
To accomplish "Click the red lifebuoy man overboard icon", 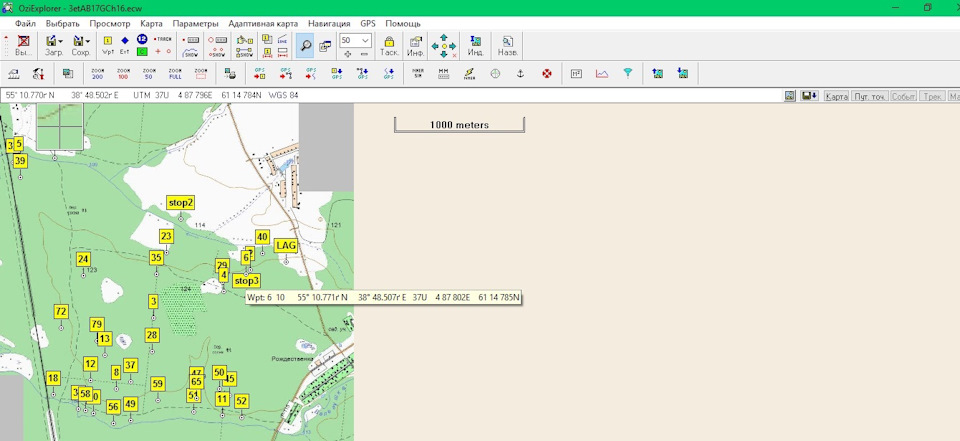I will click(x=547, y=74).
